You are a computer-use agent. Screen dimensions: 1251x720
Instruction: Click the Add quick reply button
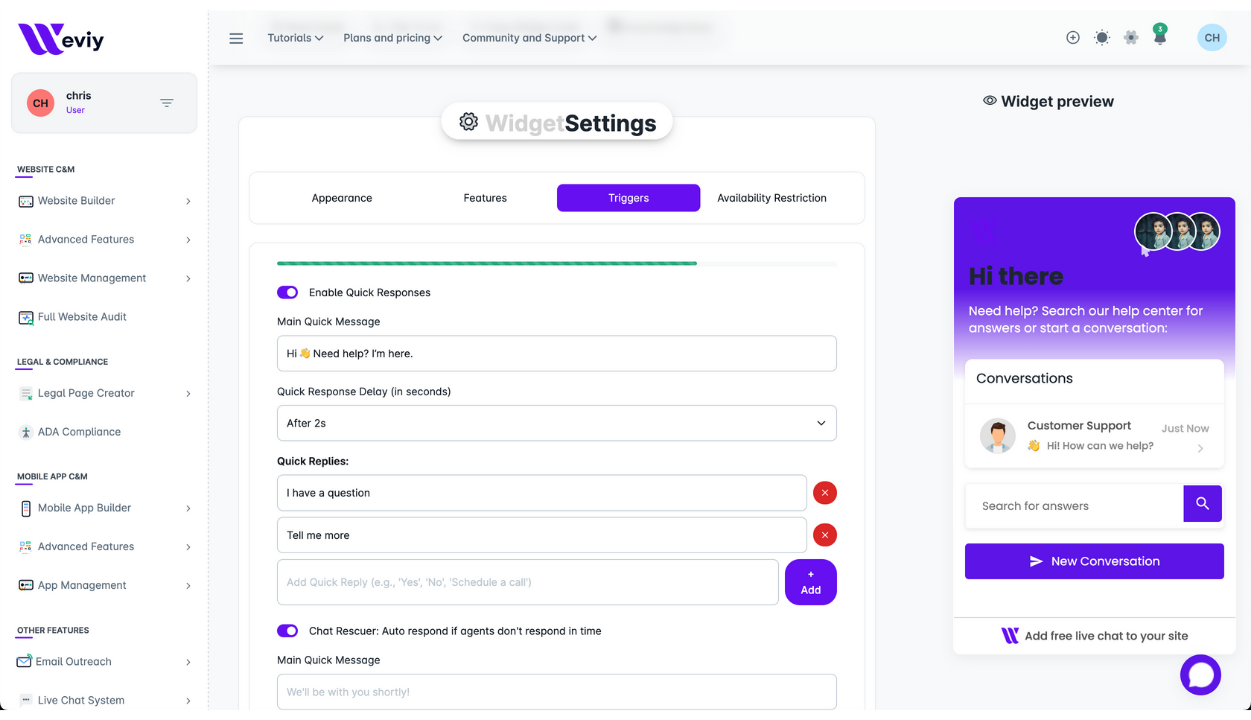pos(810,582)
